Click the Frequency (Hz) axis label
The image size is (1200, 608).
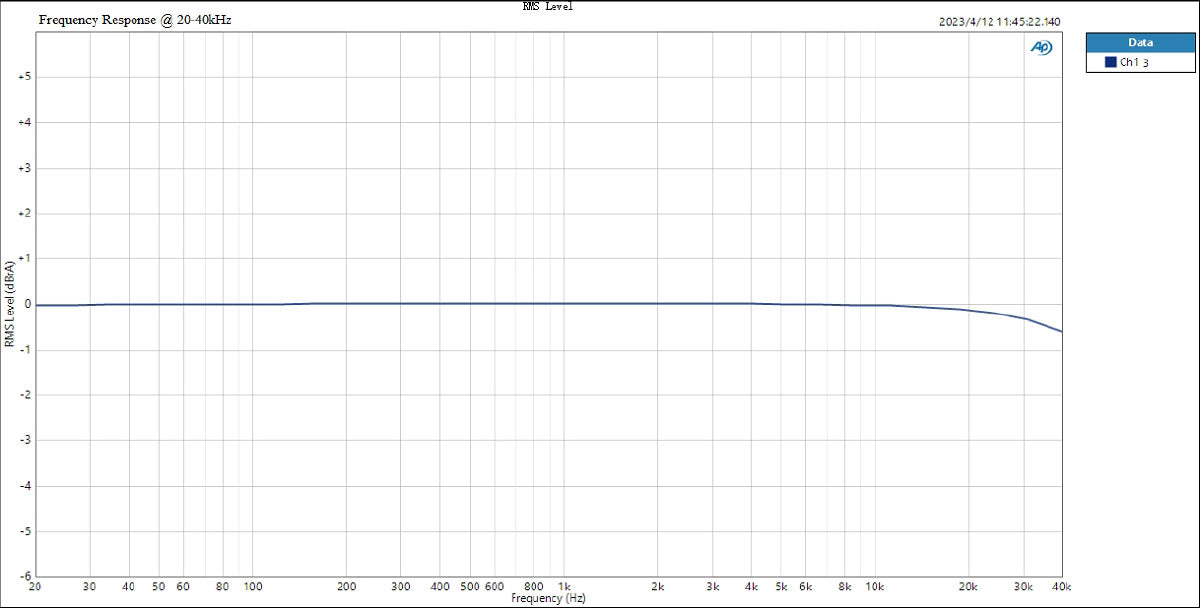pos(549,600)
